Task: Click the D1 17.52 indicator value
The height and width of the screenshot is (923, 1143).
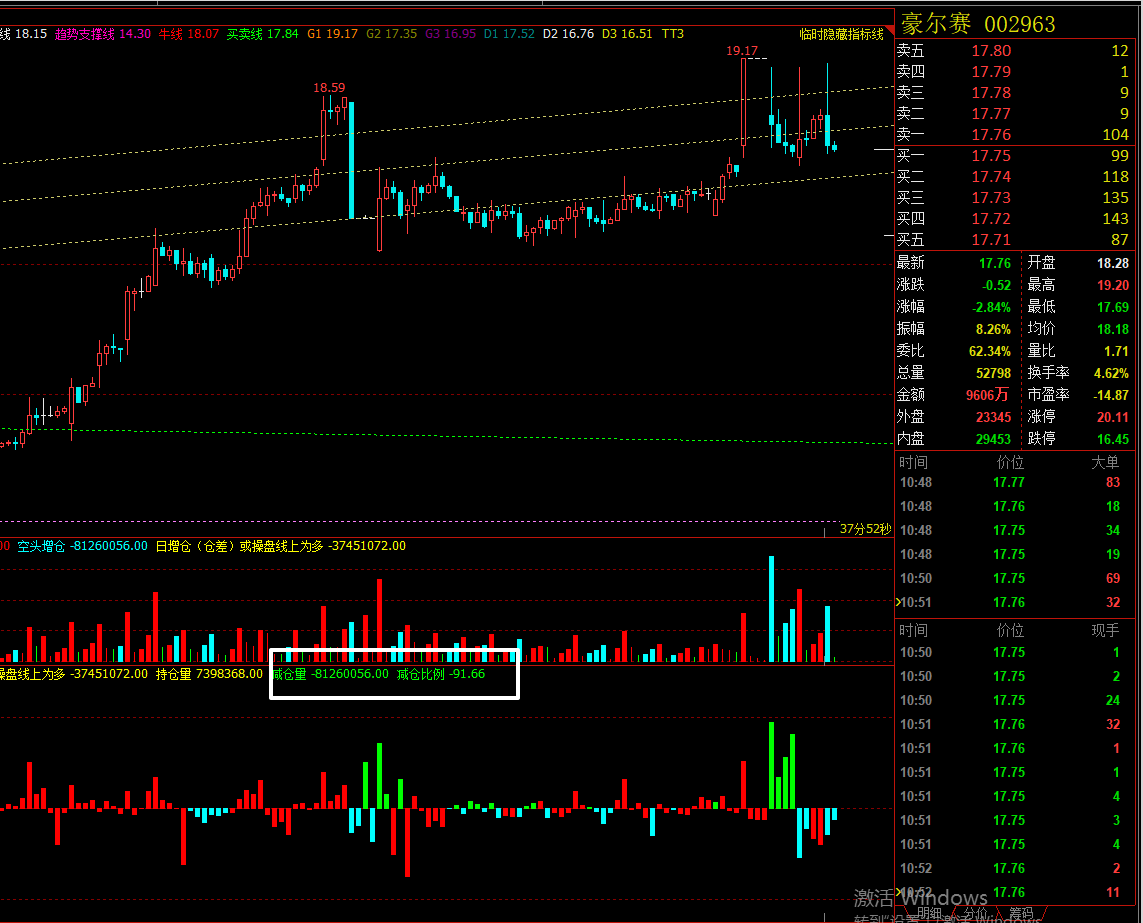Action: tap(509, 34)
